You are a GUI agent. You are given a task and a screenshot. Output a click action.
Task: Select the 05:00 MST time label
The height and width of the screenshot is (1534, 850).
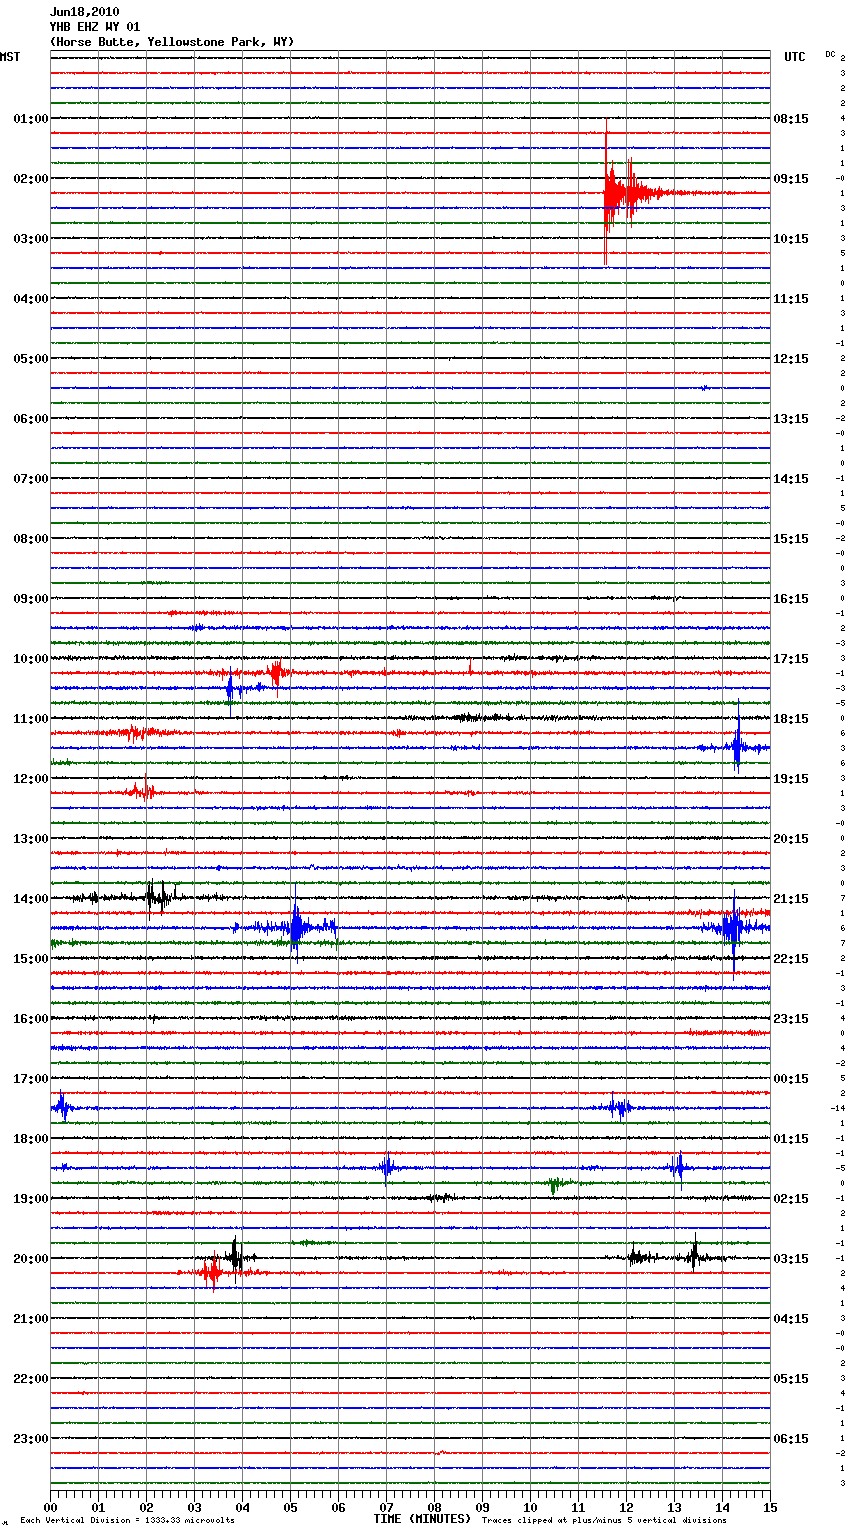[x=31, y=359]
